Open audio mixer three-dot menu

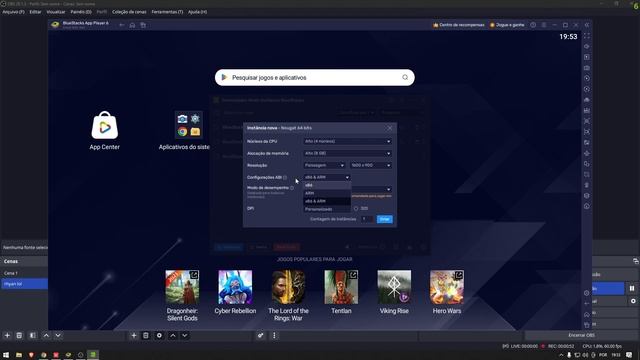274,336
